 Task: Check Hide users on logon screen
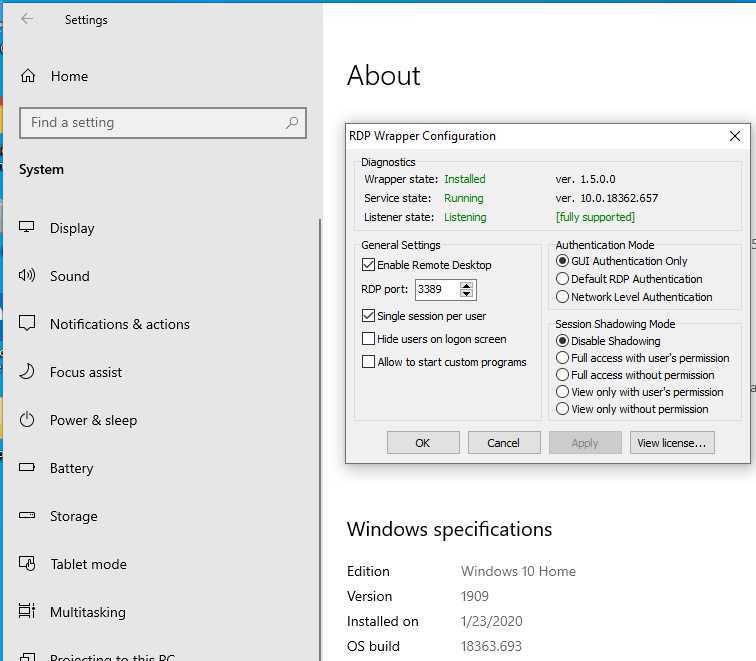[x=368, y=339]
